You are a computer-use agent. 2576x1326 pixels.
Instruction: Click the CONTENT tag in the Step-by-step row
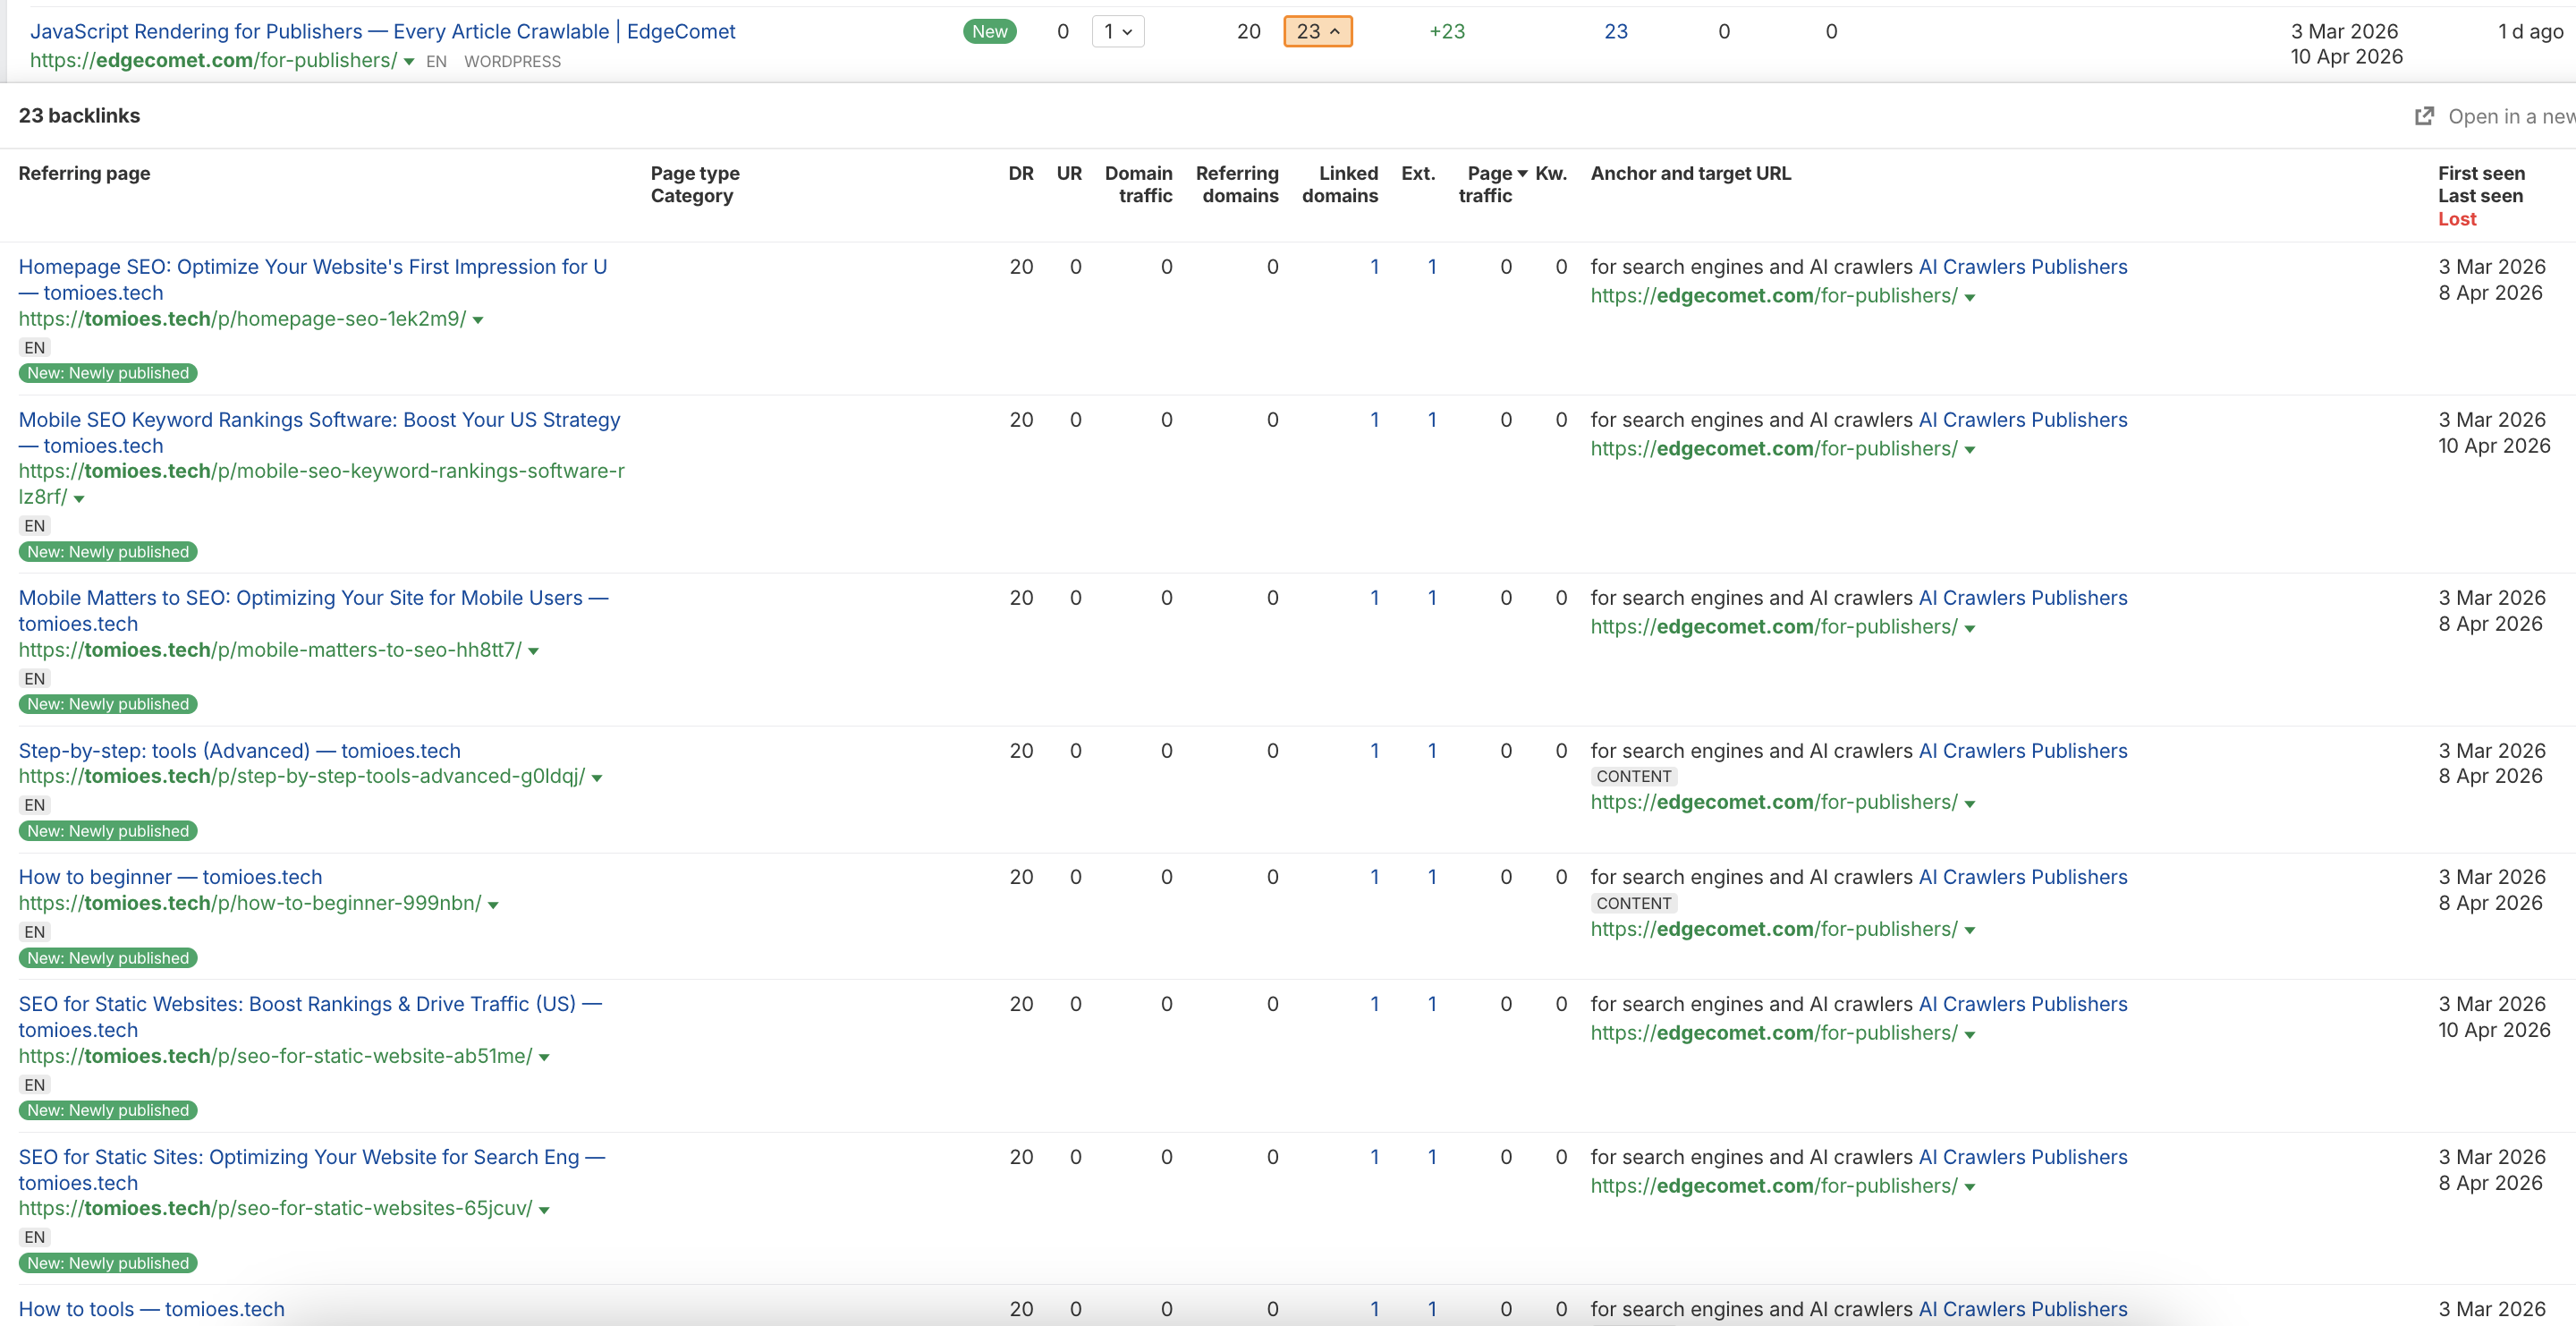pos(1633,777)
